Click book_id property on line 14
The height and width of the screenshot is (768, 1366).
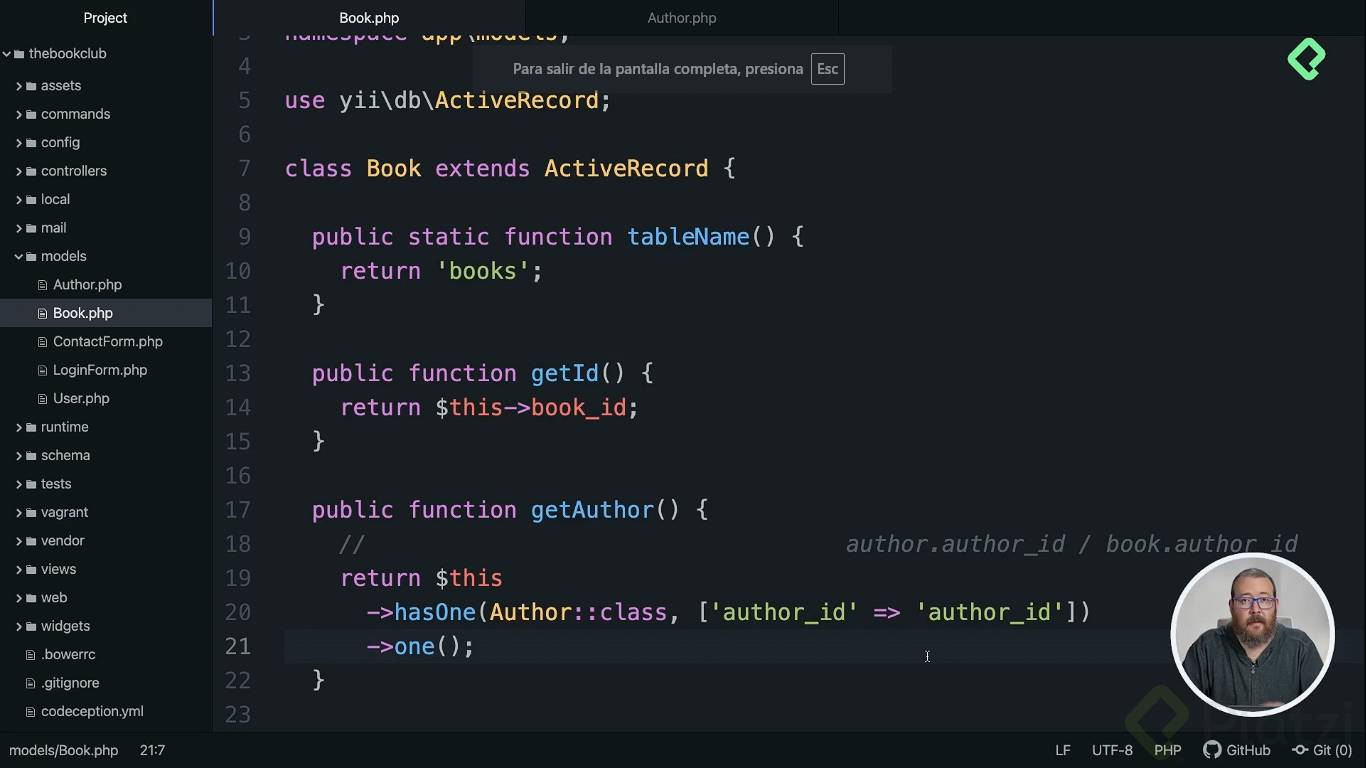click(x=578, y=407)
